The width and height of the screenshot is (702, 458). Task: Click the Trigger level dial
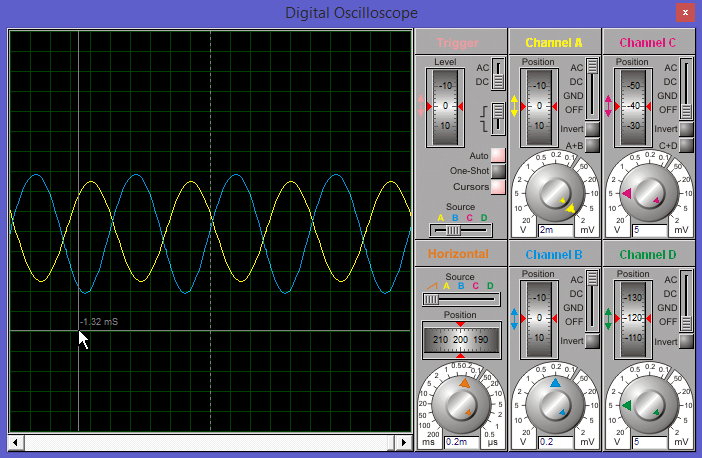click(x=445, y=105)
